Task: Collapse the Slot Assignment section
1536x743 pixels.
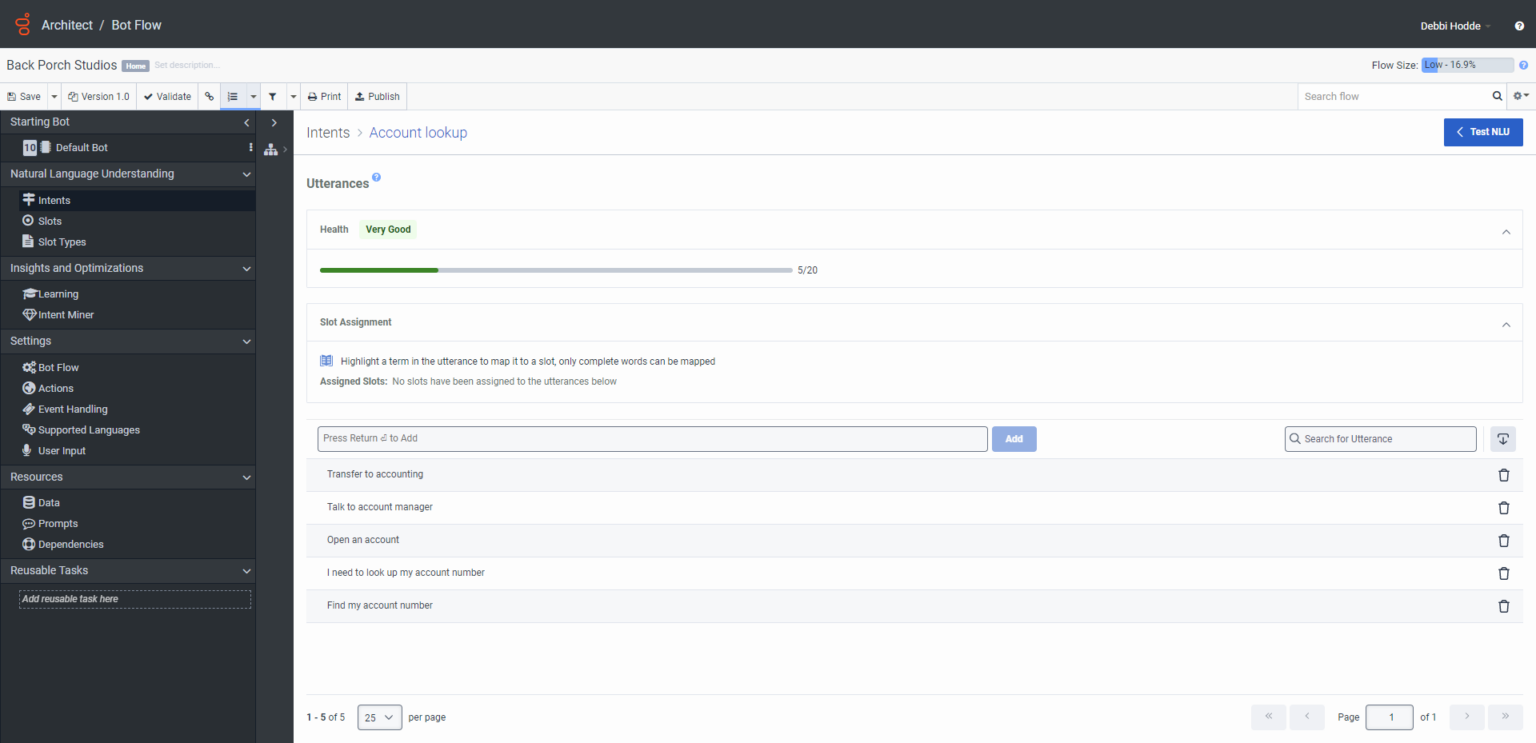Action: [1506, 324]
